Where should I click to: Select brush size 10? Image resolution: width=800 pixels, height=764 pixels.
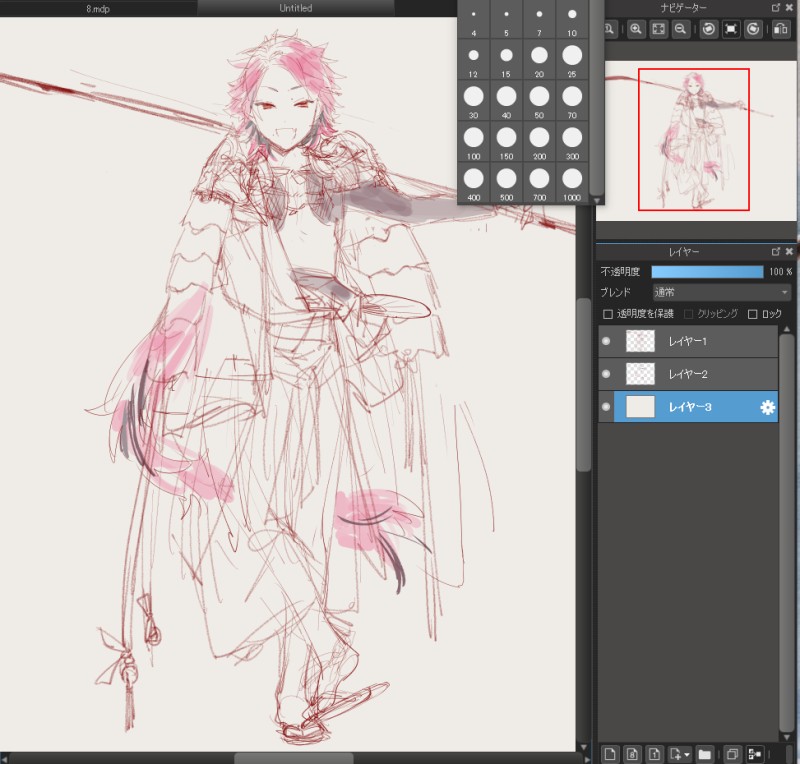click(572, 19)
